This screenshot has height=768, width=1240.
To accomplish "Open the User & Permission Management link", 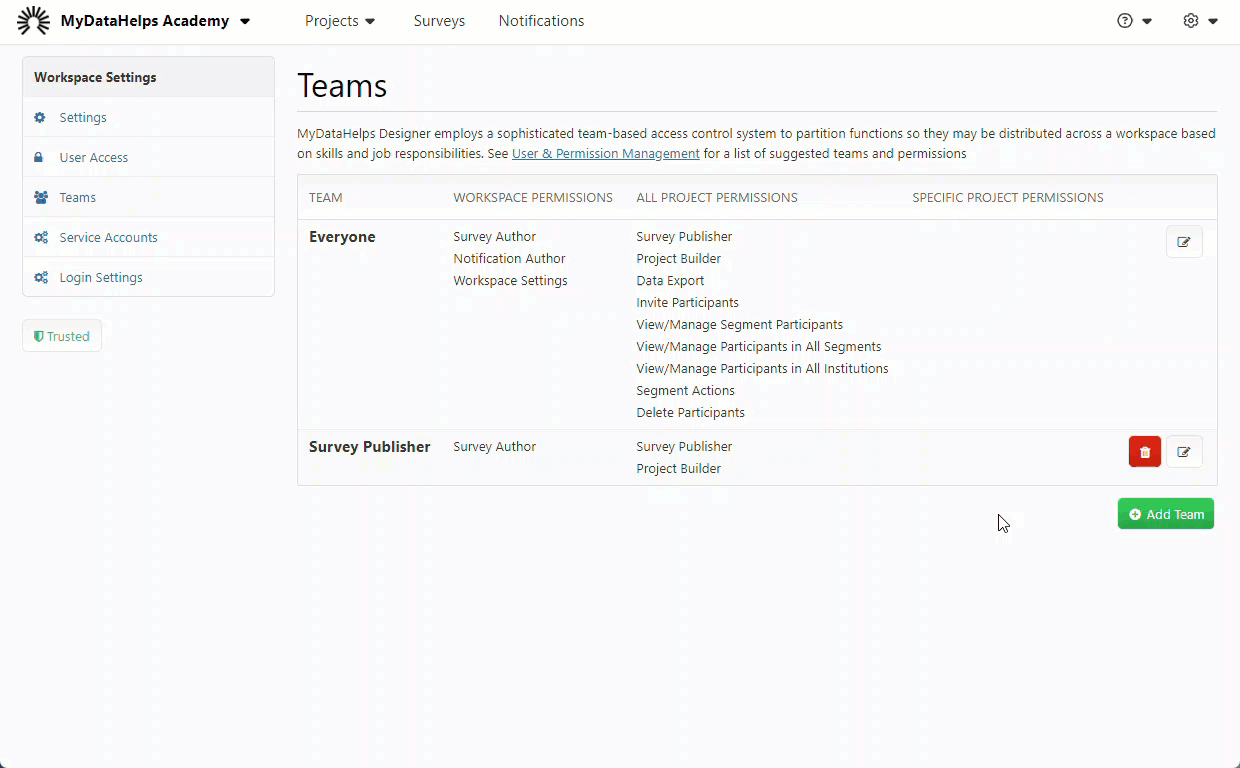I will pos(605,154).
